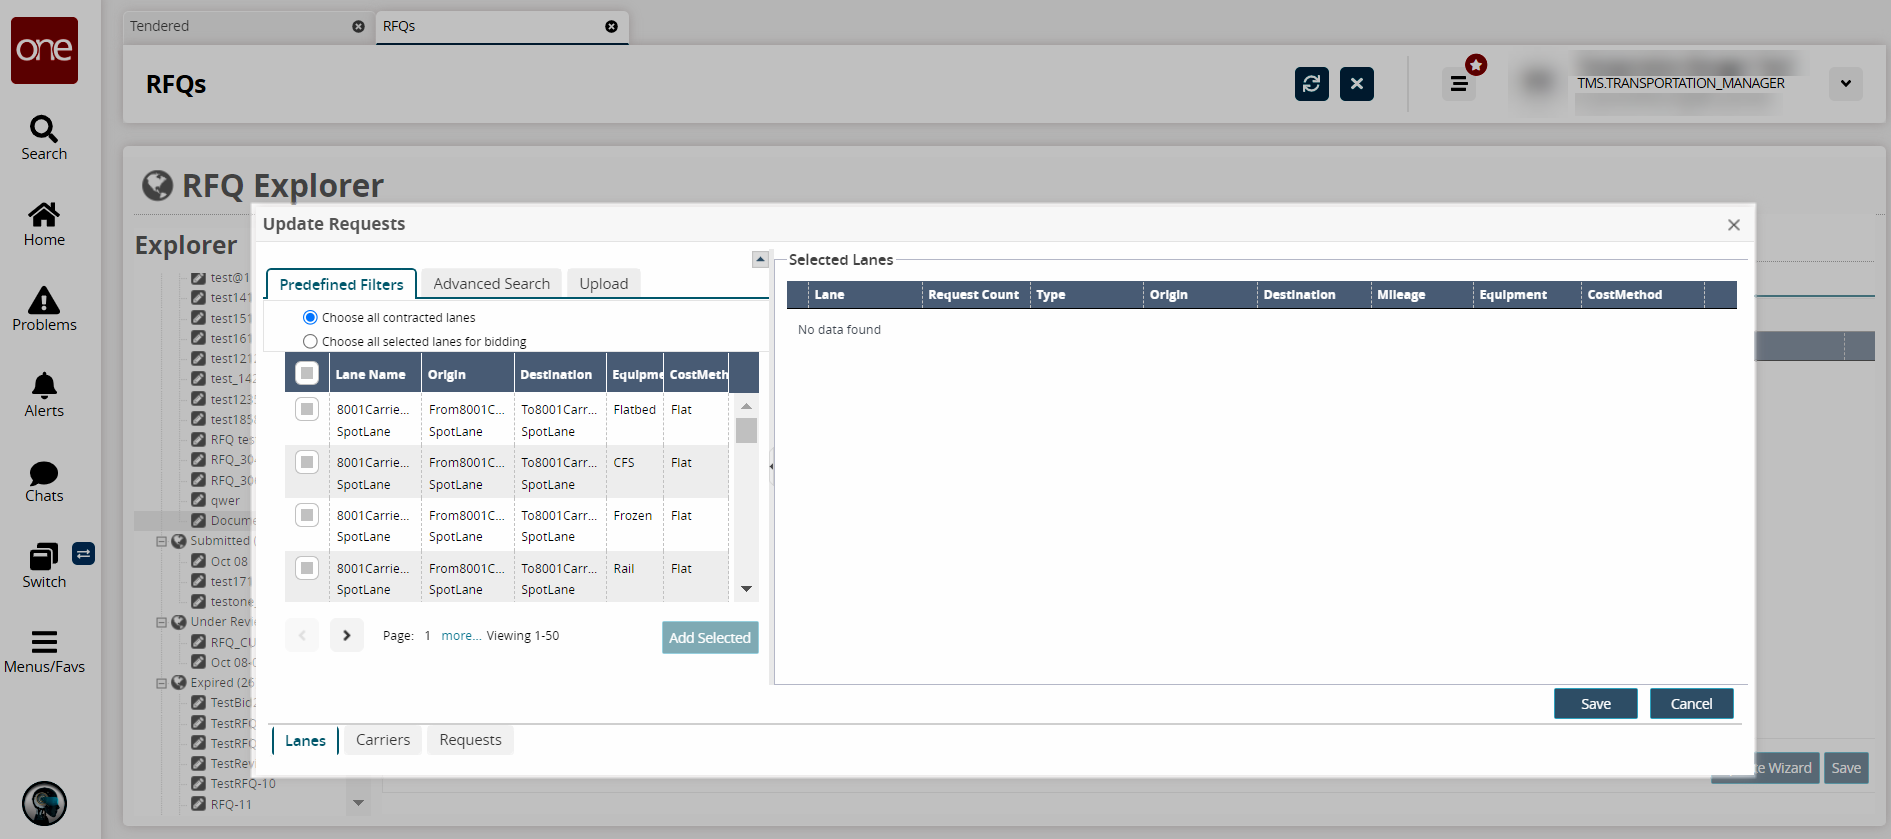The image size is (1891, 839).
Task: Switch to the Tendered page tab
Action: [x=247, y=27]
